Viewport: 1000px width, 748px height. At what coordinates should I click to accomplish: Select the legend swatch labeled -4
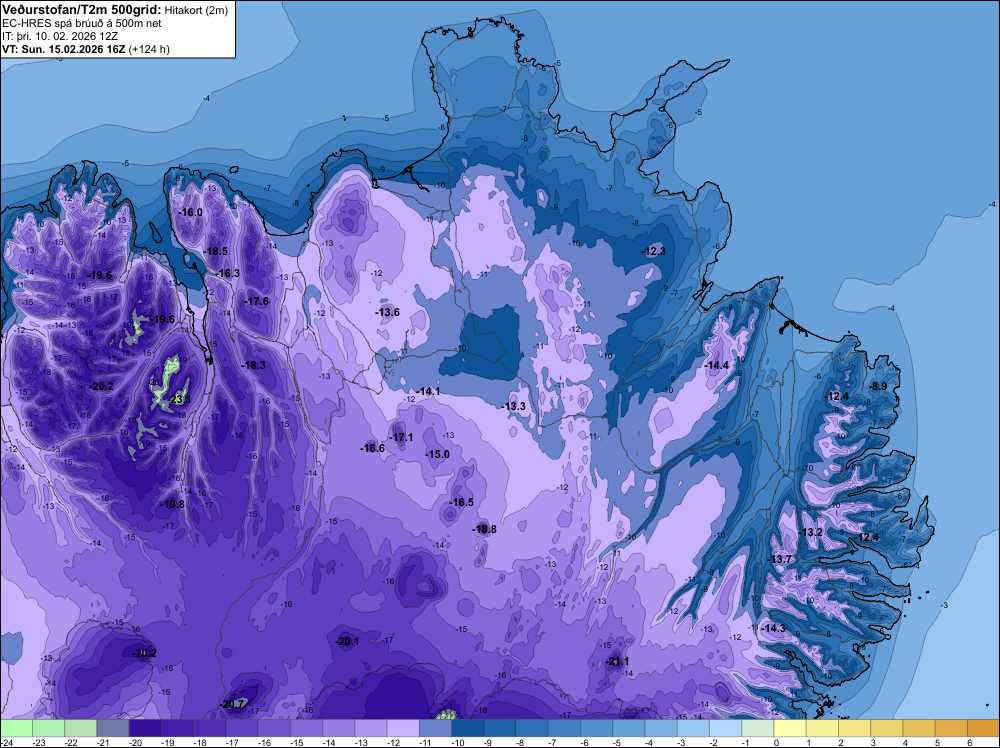[661, 728]
